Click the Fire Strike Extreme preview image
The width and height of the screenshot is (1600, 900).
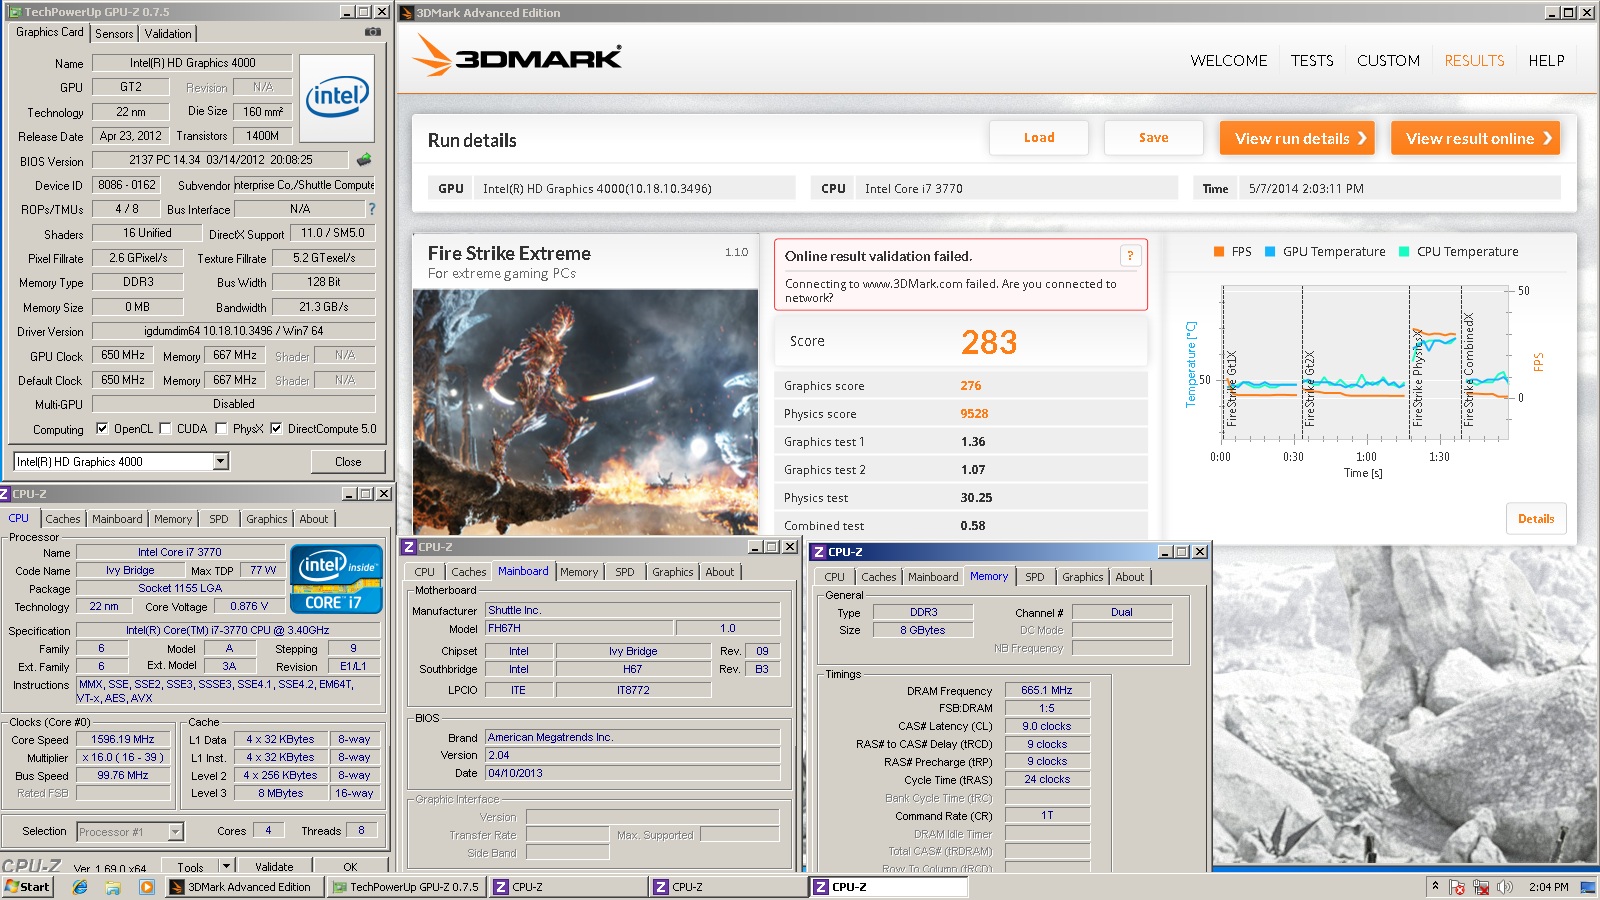click(x=586, y=412)
